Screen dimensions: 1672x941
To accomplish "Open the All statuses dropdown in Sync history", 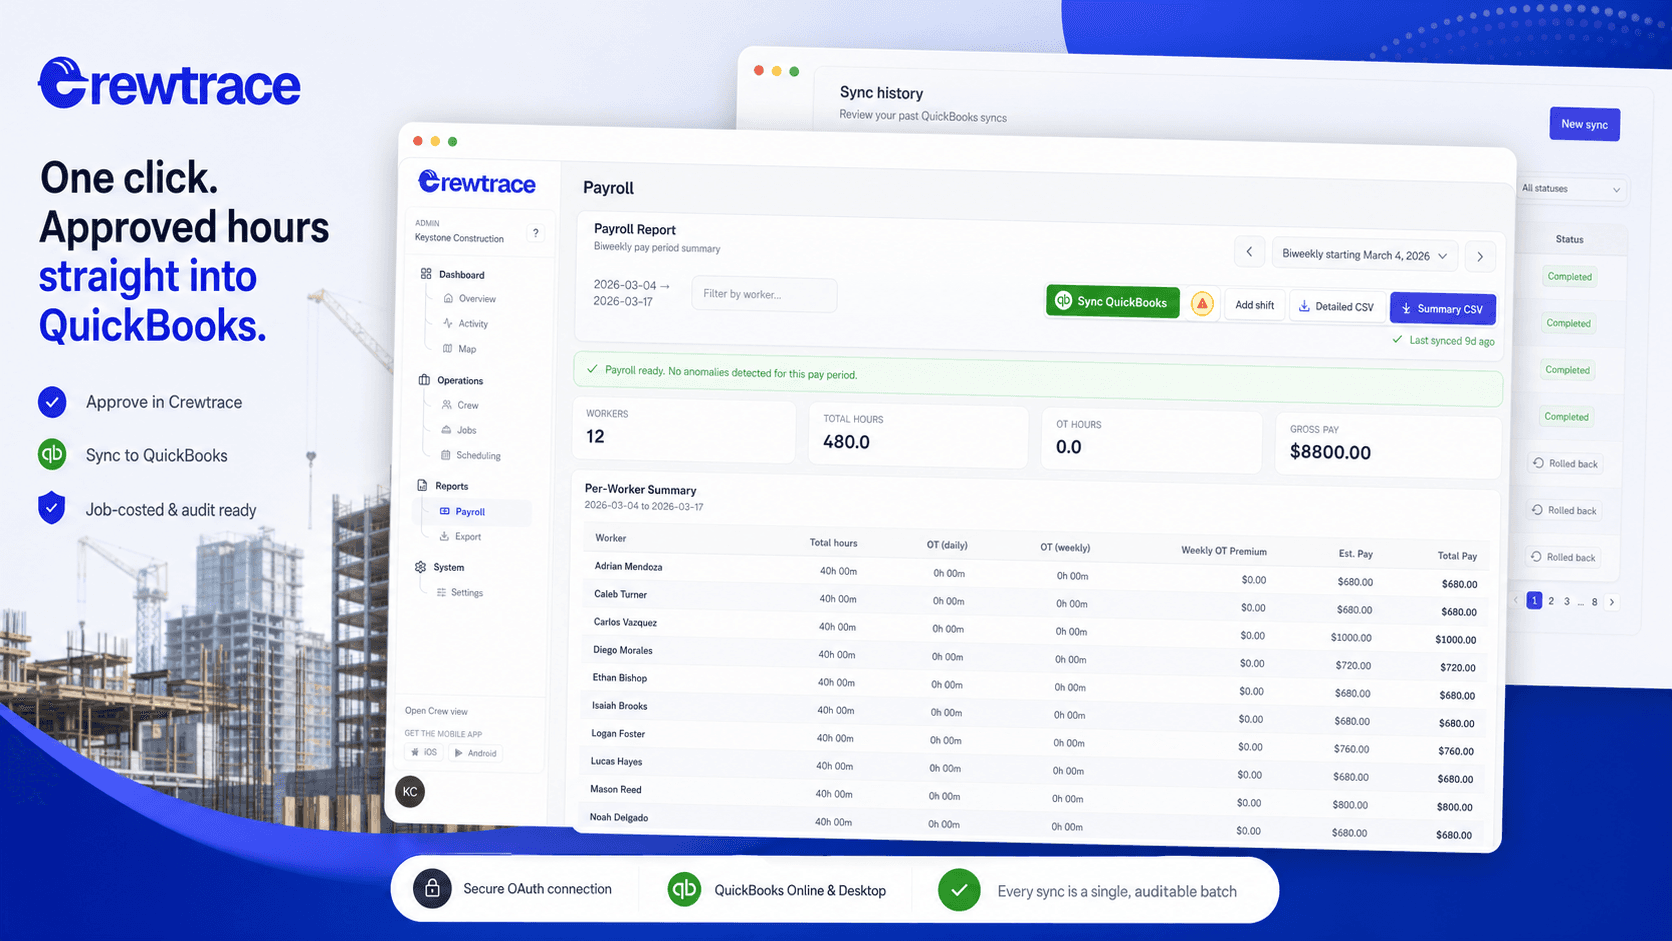I will click(1570, 189).
